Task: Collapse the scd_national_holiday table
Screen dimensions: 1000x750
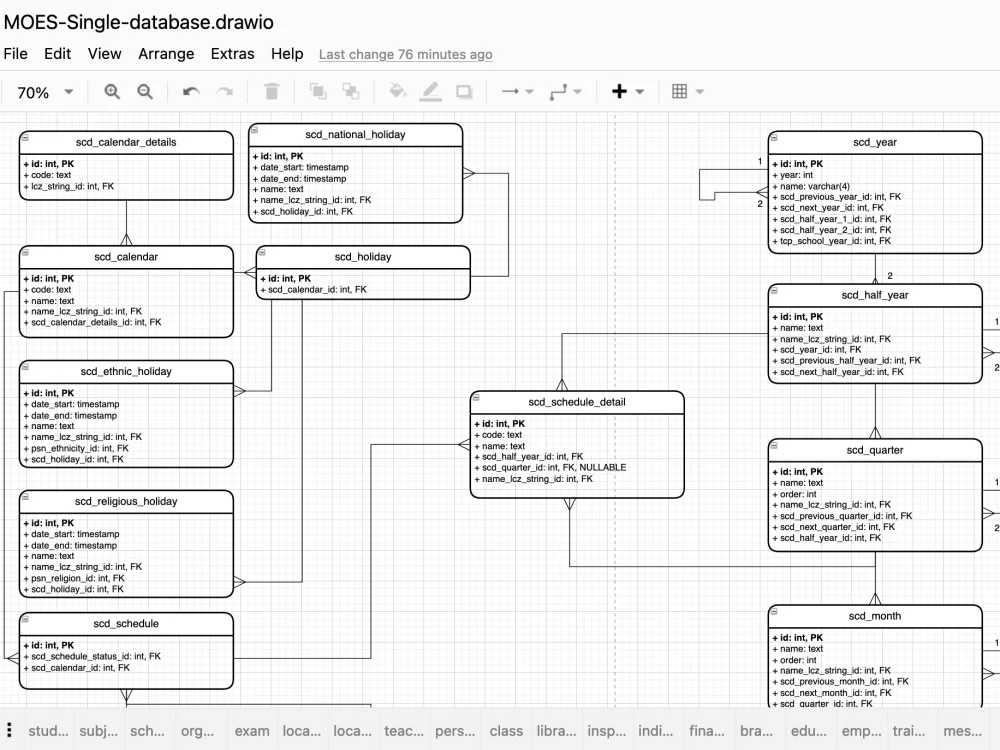Action: pos(254,129)
